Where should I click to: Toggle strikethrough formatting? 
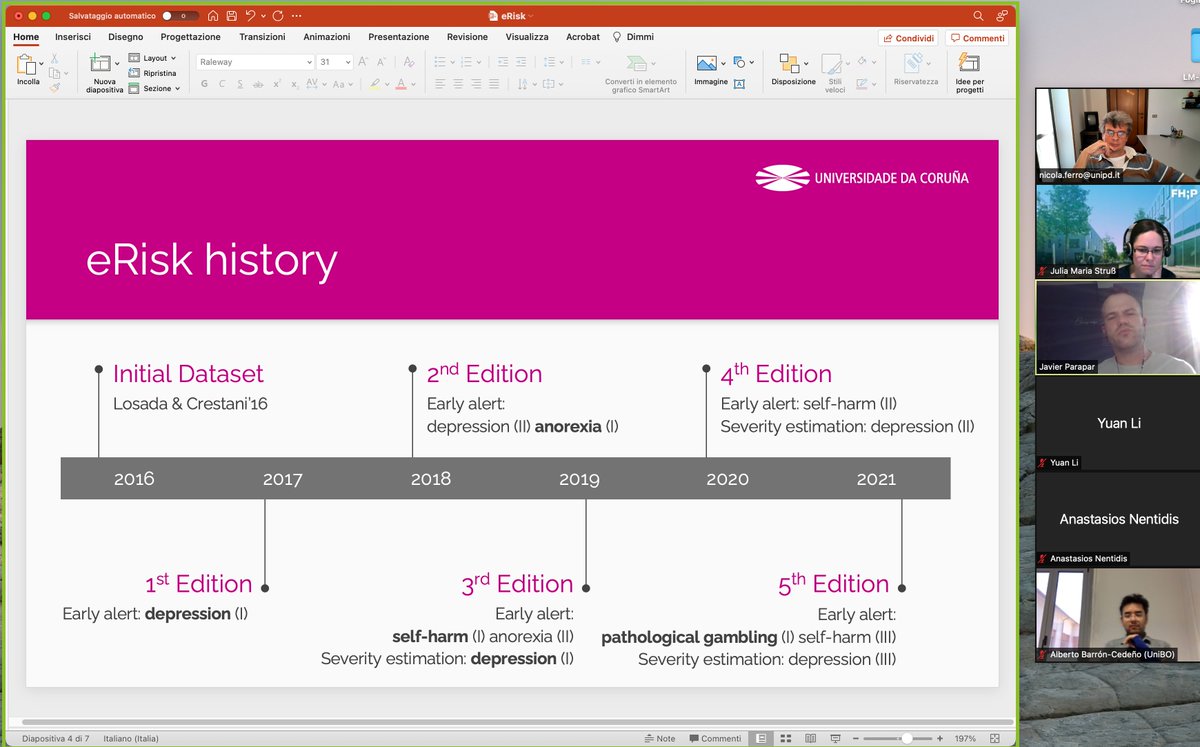[258, 84]
